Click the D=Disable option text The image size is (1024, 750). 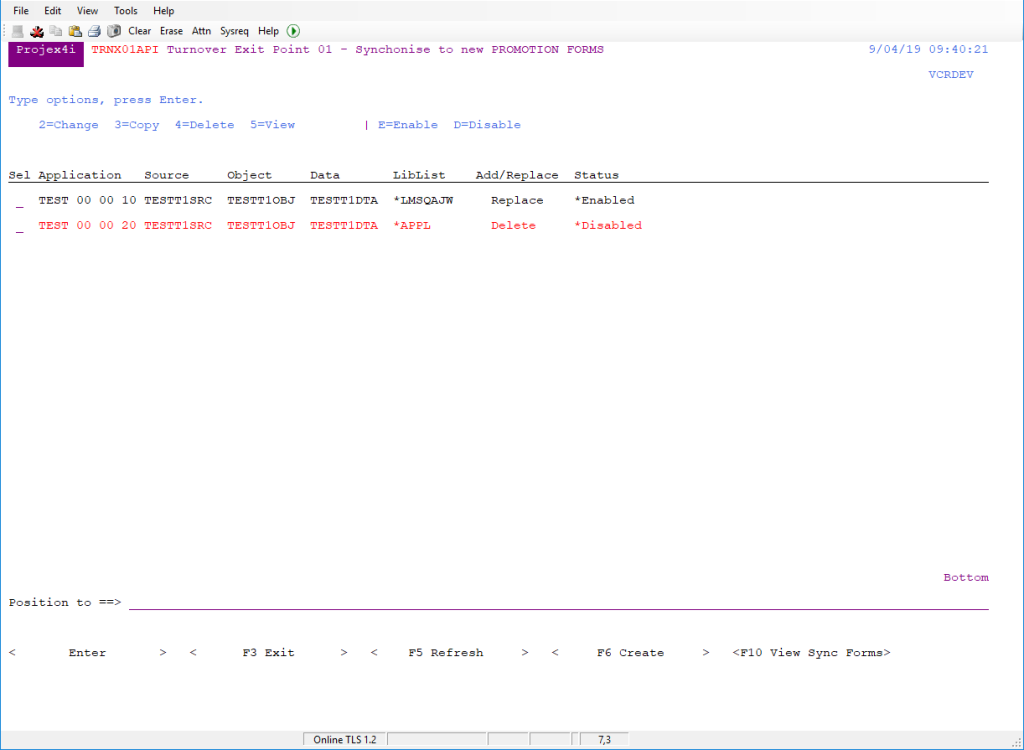tap(487, 125)
